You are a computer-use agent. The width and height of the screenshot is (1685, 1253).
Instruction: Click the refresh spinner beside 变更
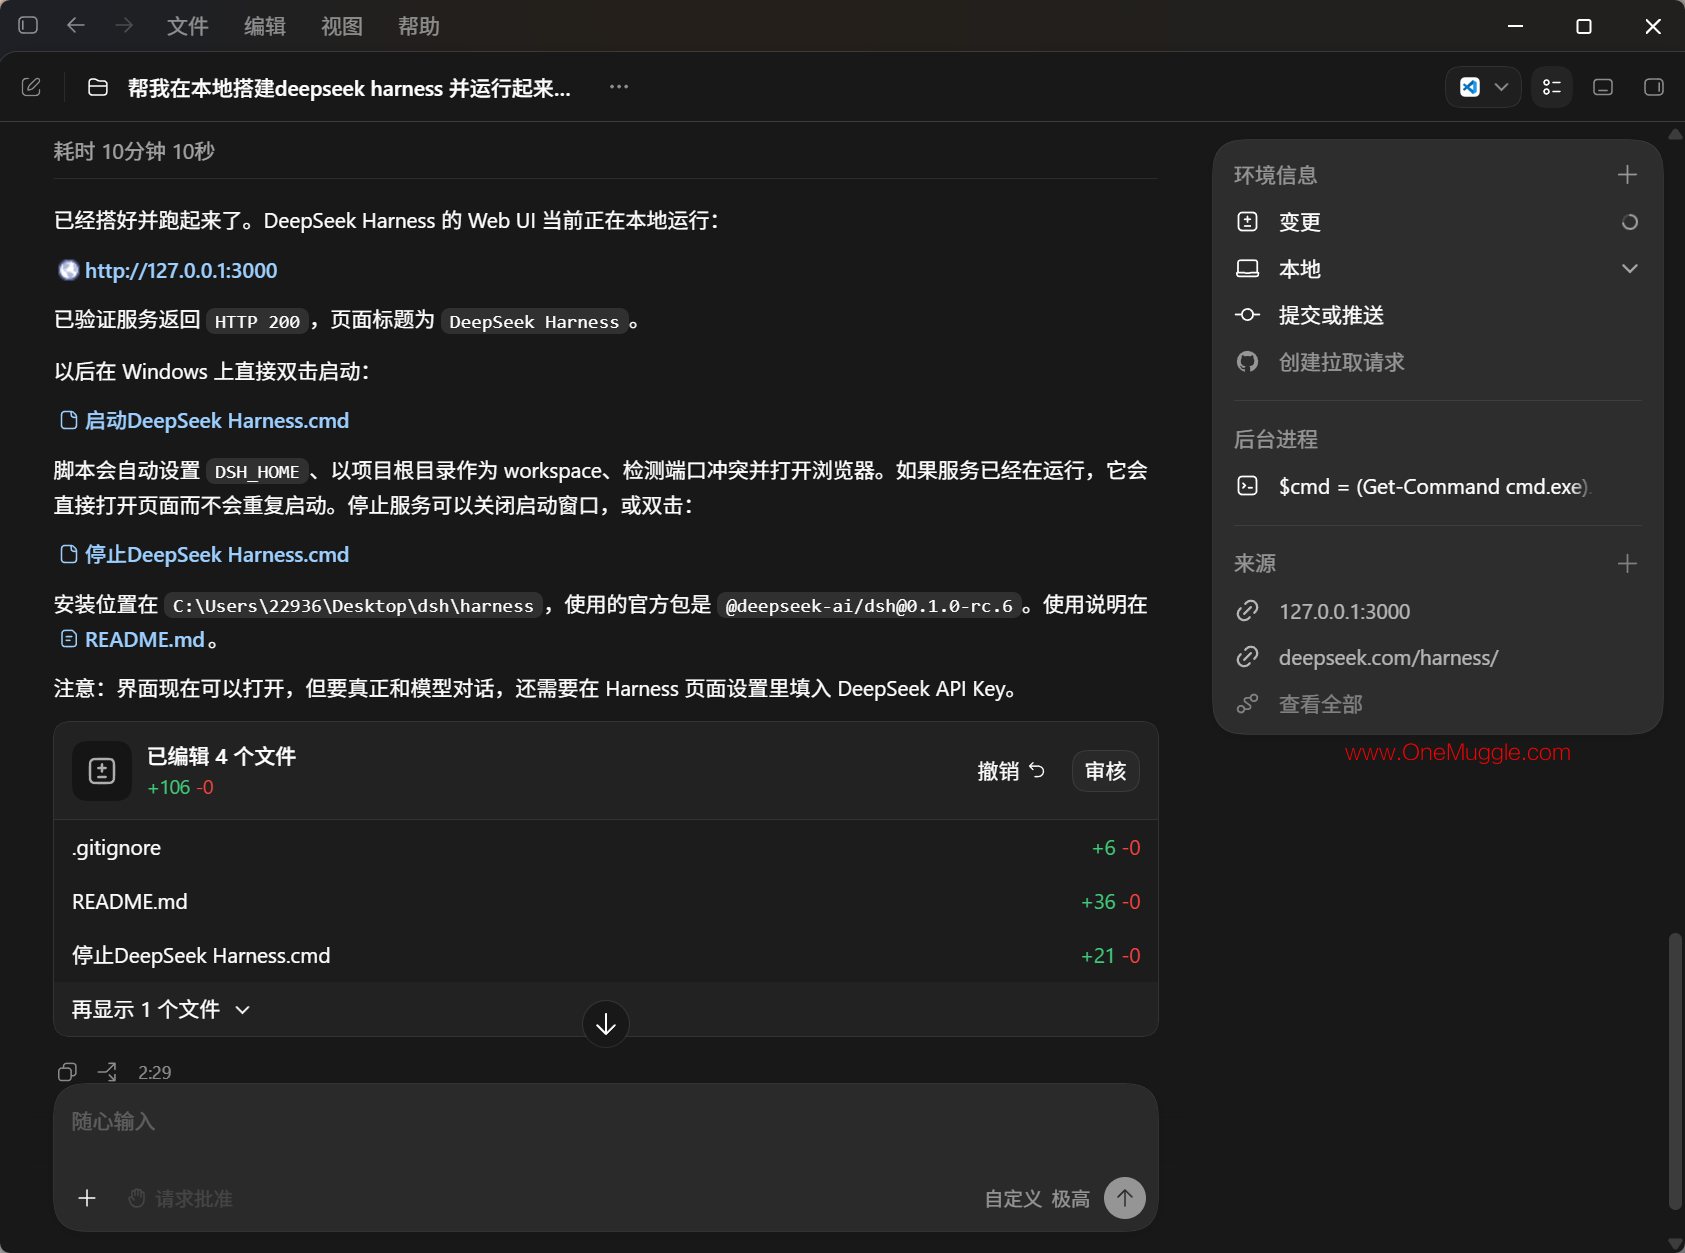tap(1630, 222)
